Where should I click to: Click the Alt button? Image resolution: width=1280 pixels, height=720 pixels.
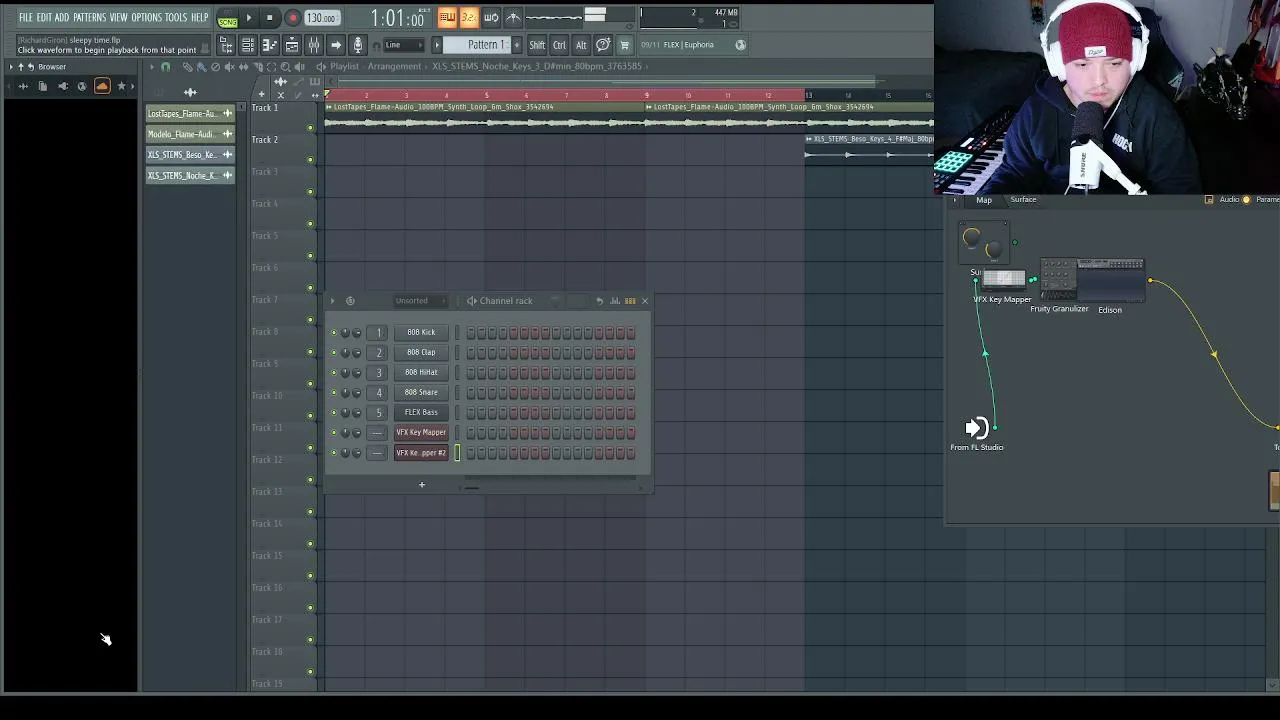(581, 45)
